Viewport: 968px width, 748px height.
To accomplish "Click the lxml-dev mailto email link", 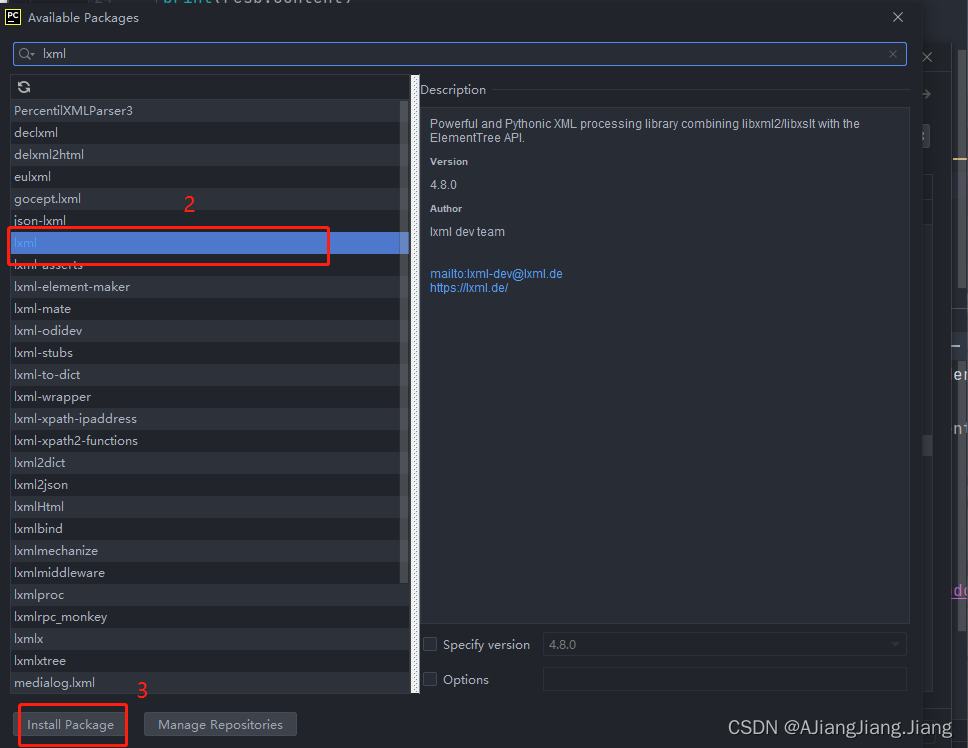I will coord(496,274).
